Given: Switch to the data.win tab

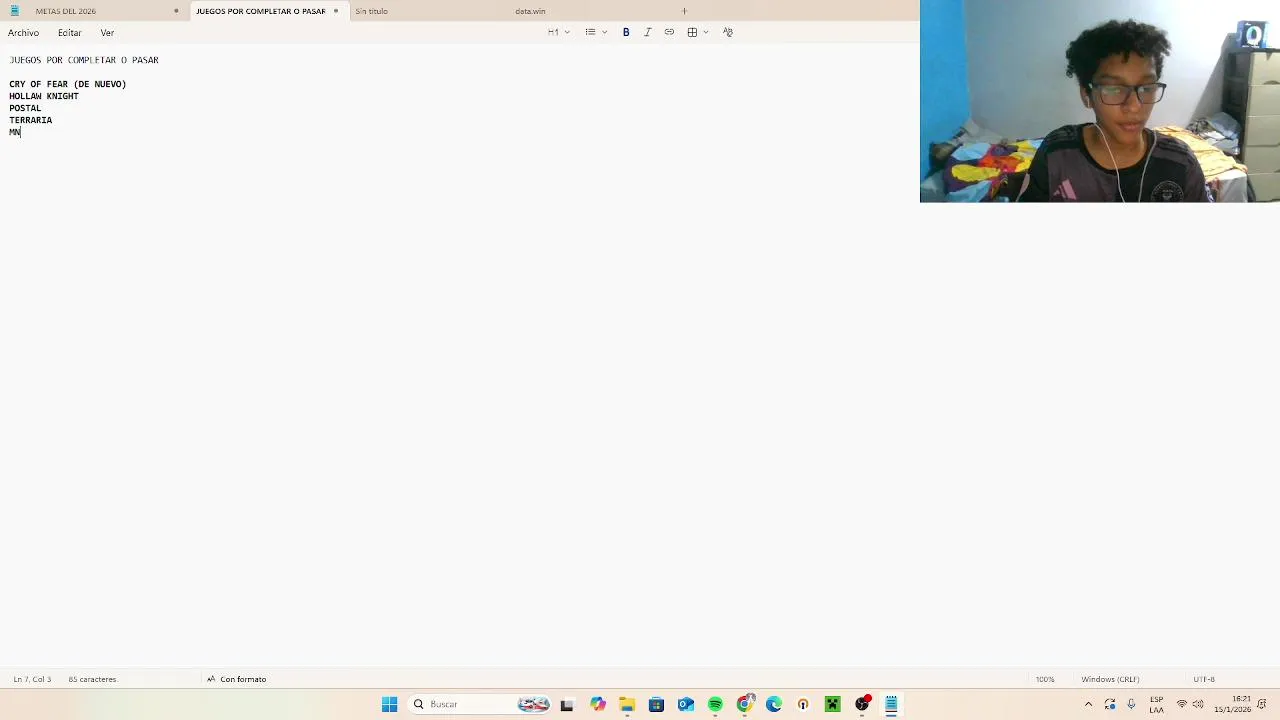Looking at the screenshot, I should point(530,11).
